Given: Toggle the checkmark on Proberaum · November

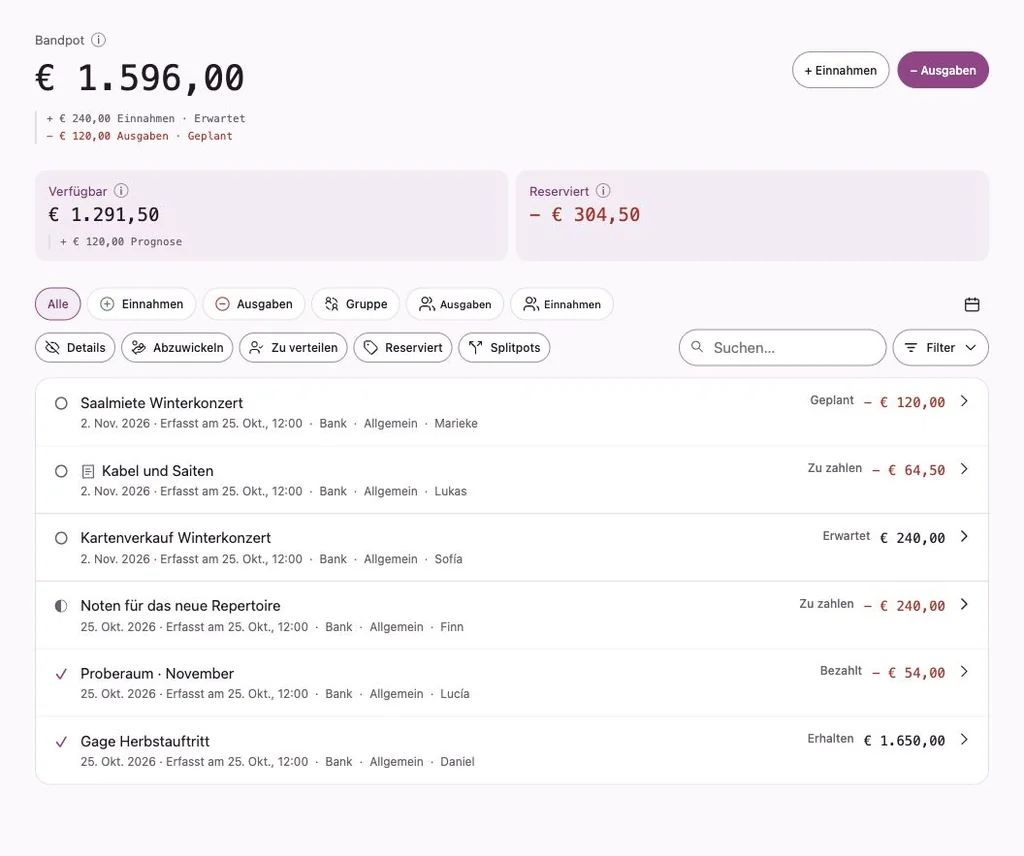Looking at the screenshot, I should [x=61, y=674].
